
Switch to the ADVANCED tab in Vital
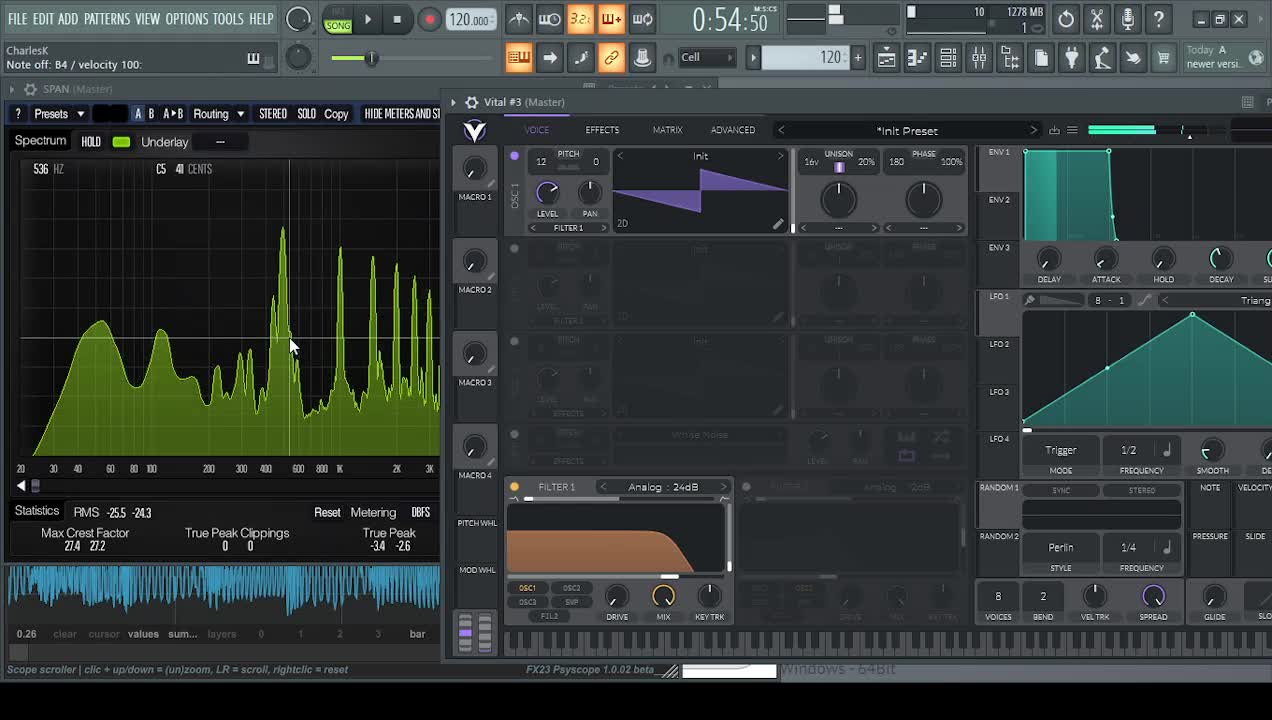tap(733, 130)
